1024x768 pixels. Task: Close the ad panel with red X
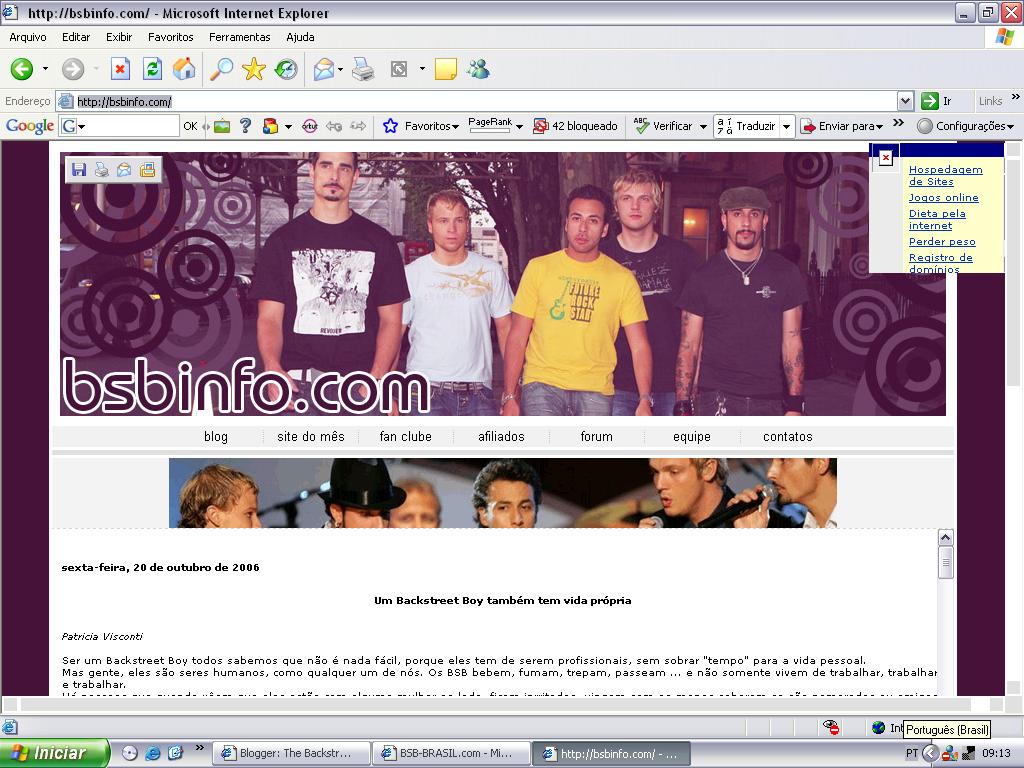[x=886, y=157]
